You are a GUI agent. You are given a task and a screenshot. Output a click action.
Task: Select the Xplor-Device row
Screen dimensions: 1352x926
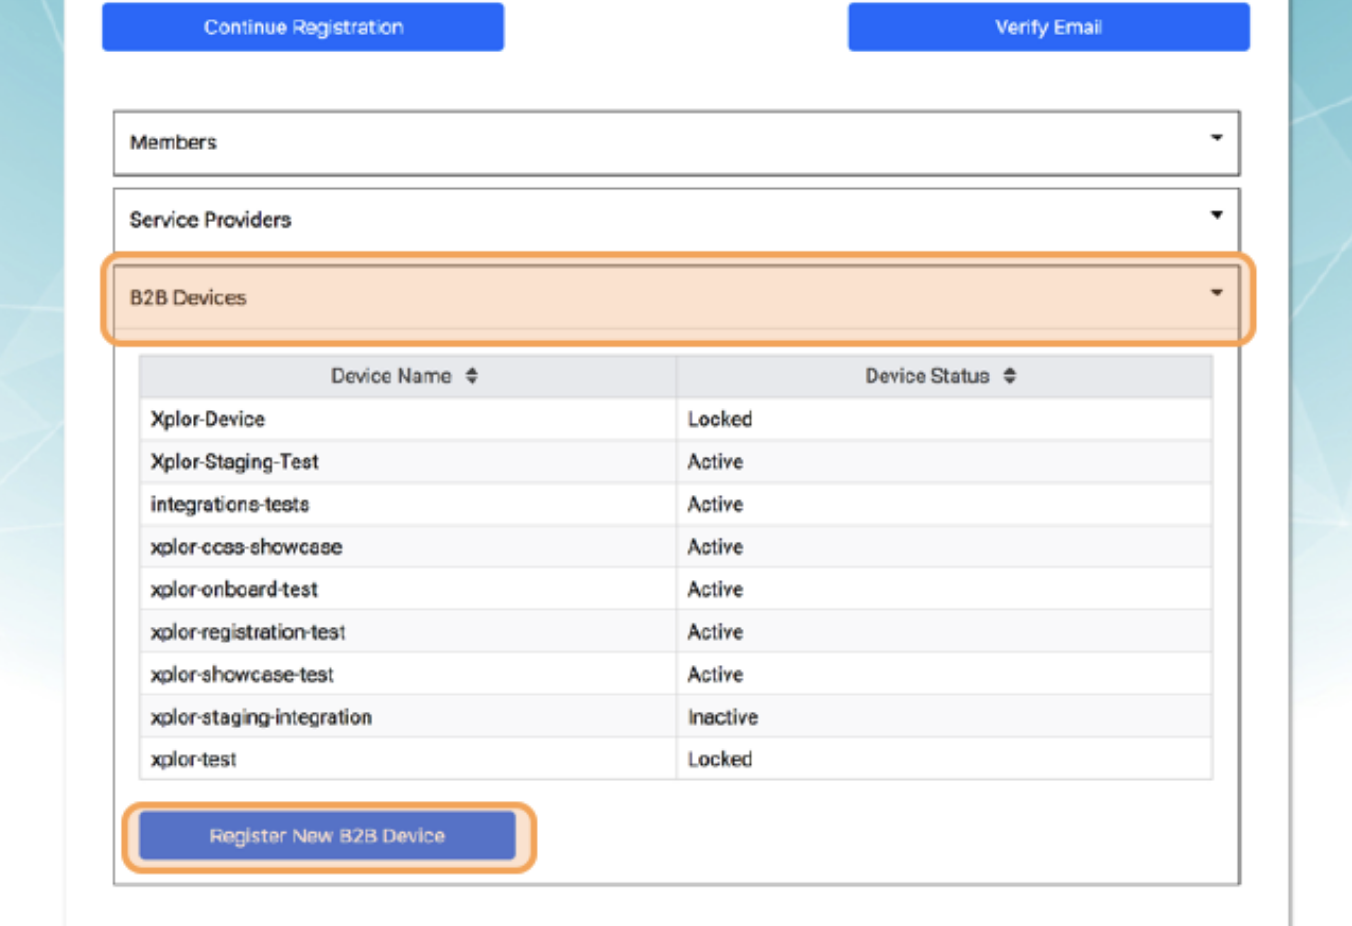tap(208, 419)
